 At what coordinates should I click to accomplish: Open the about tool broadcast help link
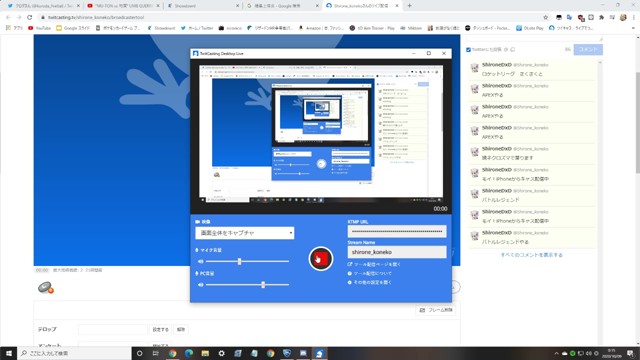tap(369, 273)
